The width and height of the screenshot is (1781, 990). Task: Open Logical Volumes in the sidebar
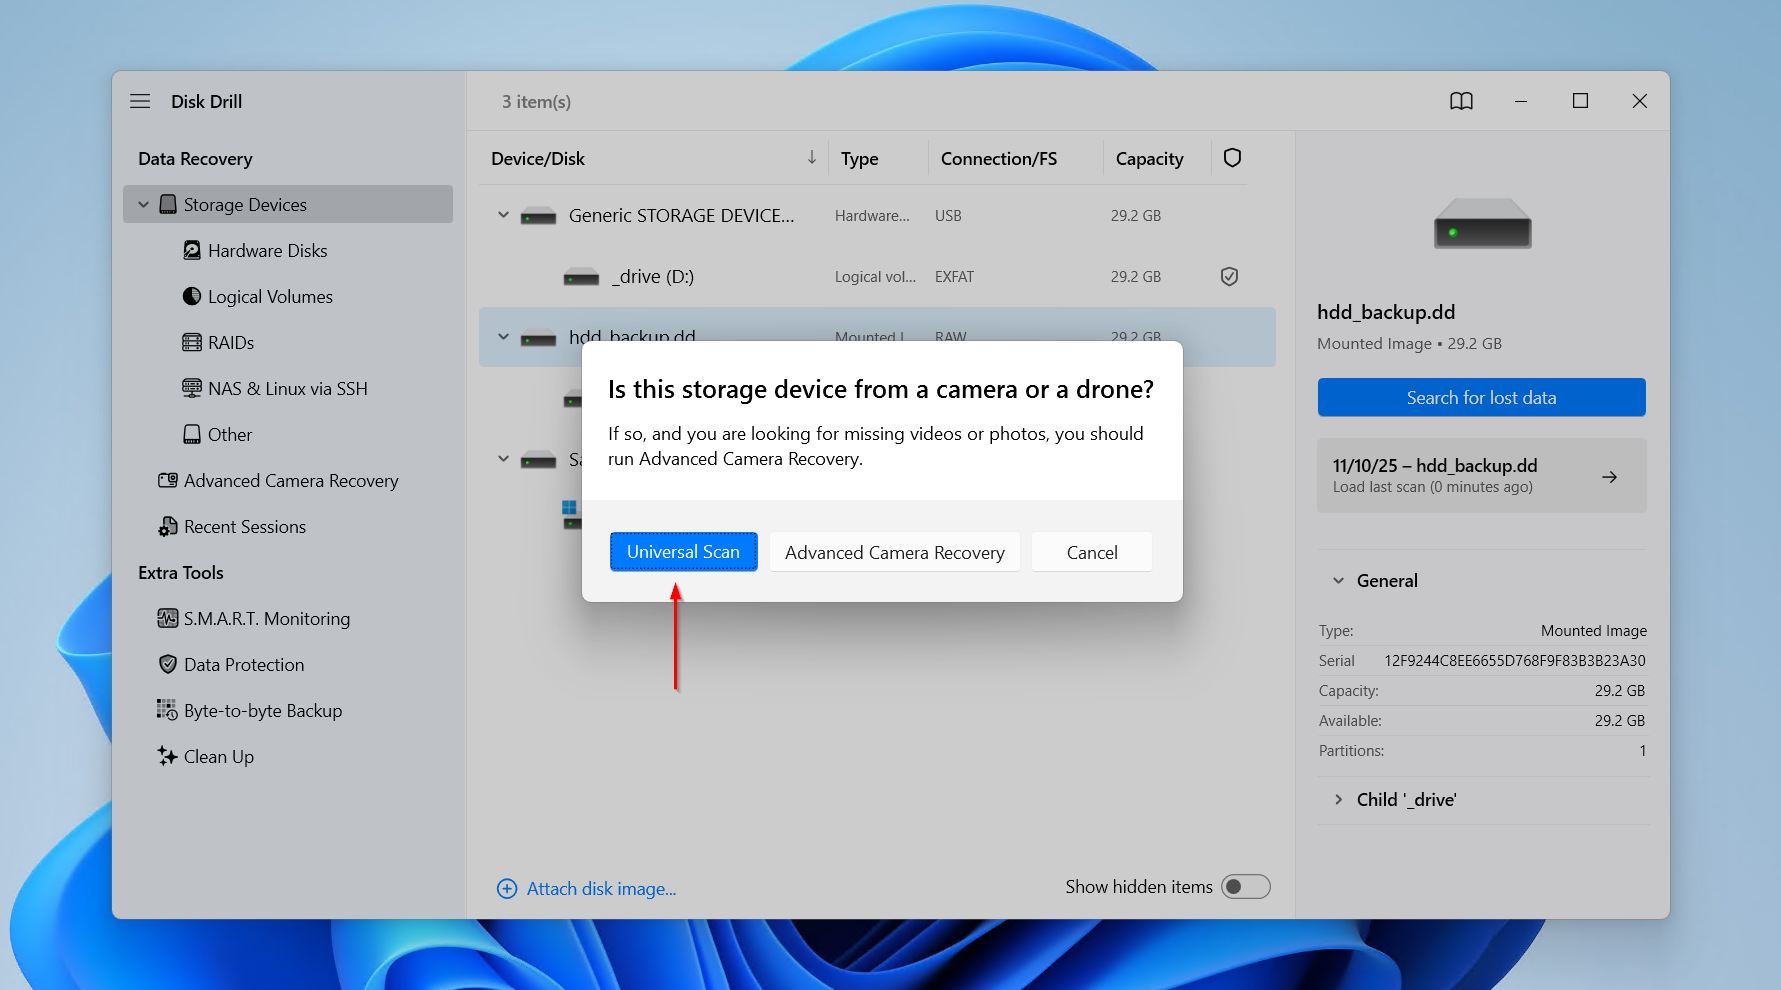click(x=270, y=297)
